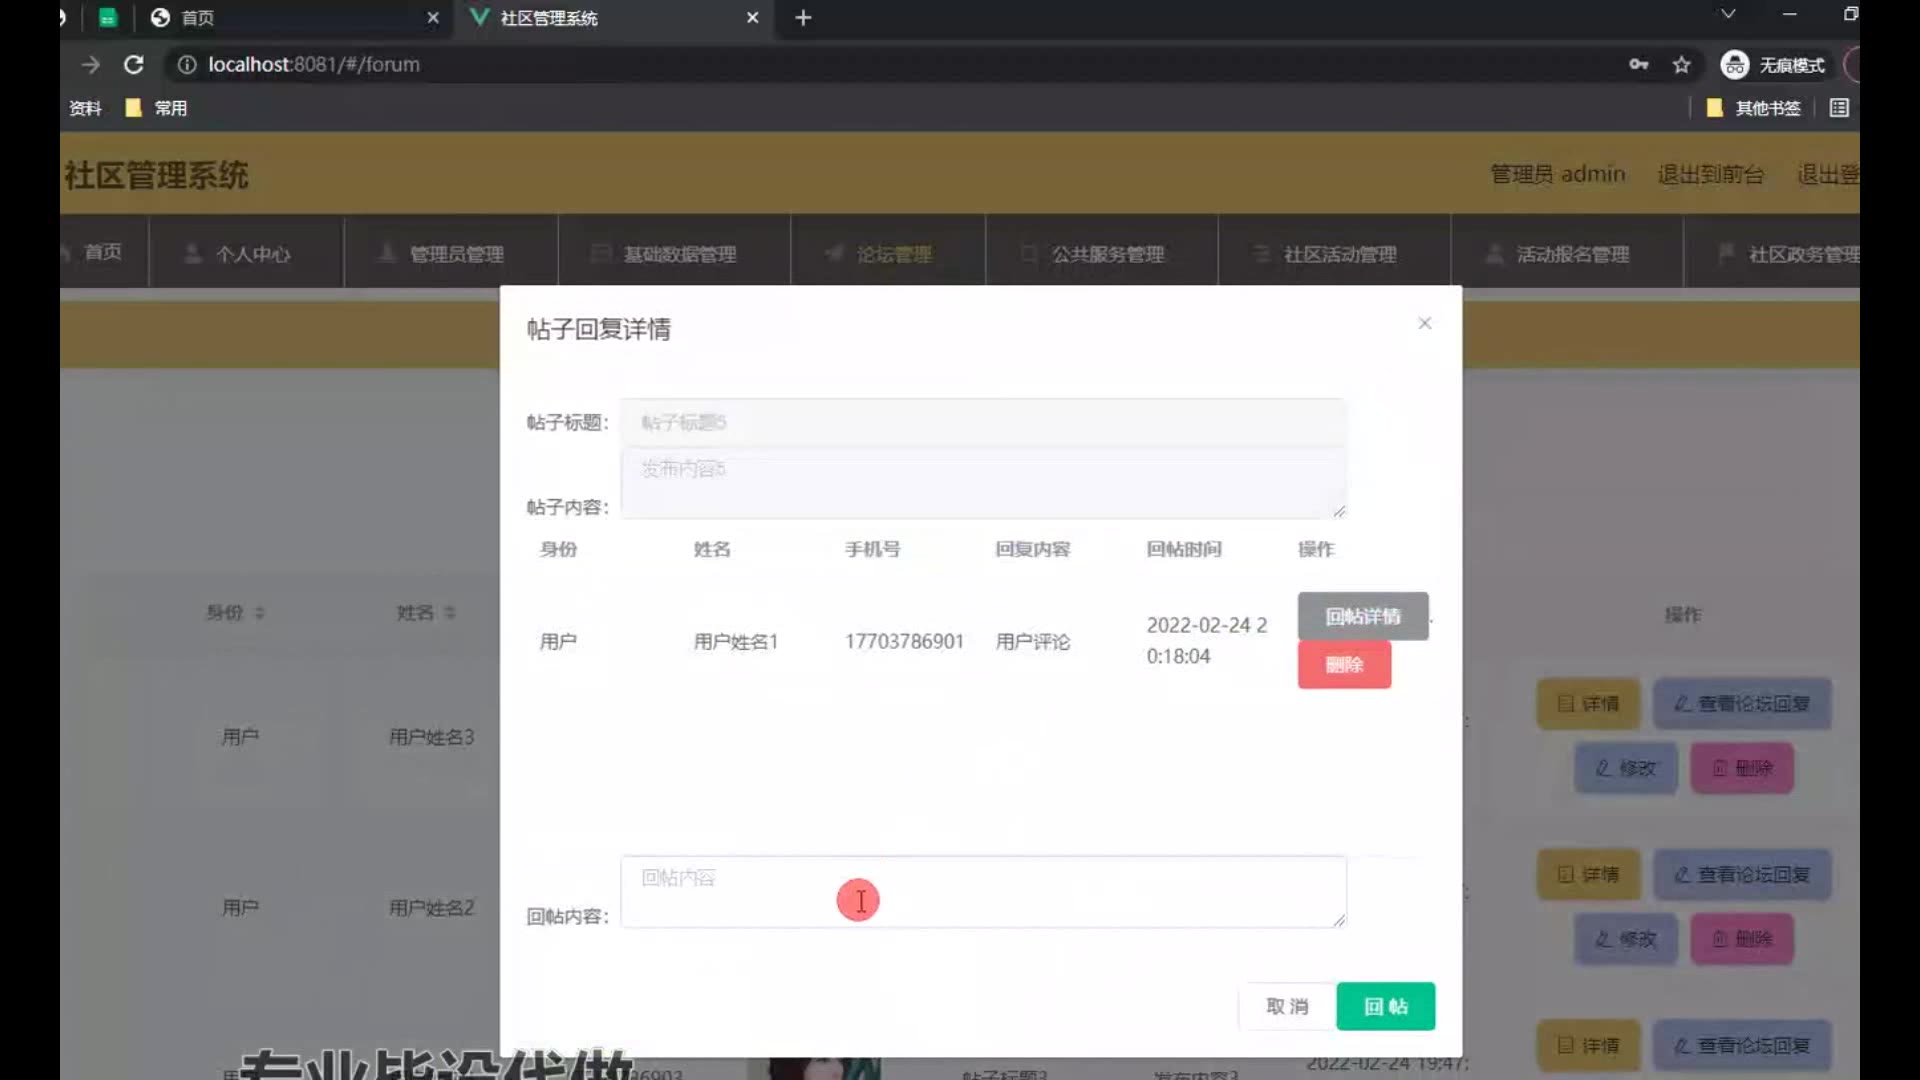The width and height of the screenshot is (1920, 1080).
Task: Open 回帖详情 for the user reply
Action: click(1362, 616)
